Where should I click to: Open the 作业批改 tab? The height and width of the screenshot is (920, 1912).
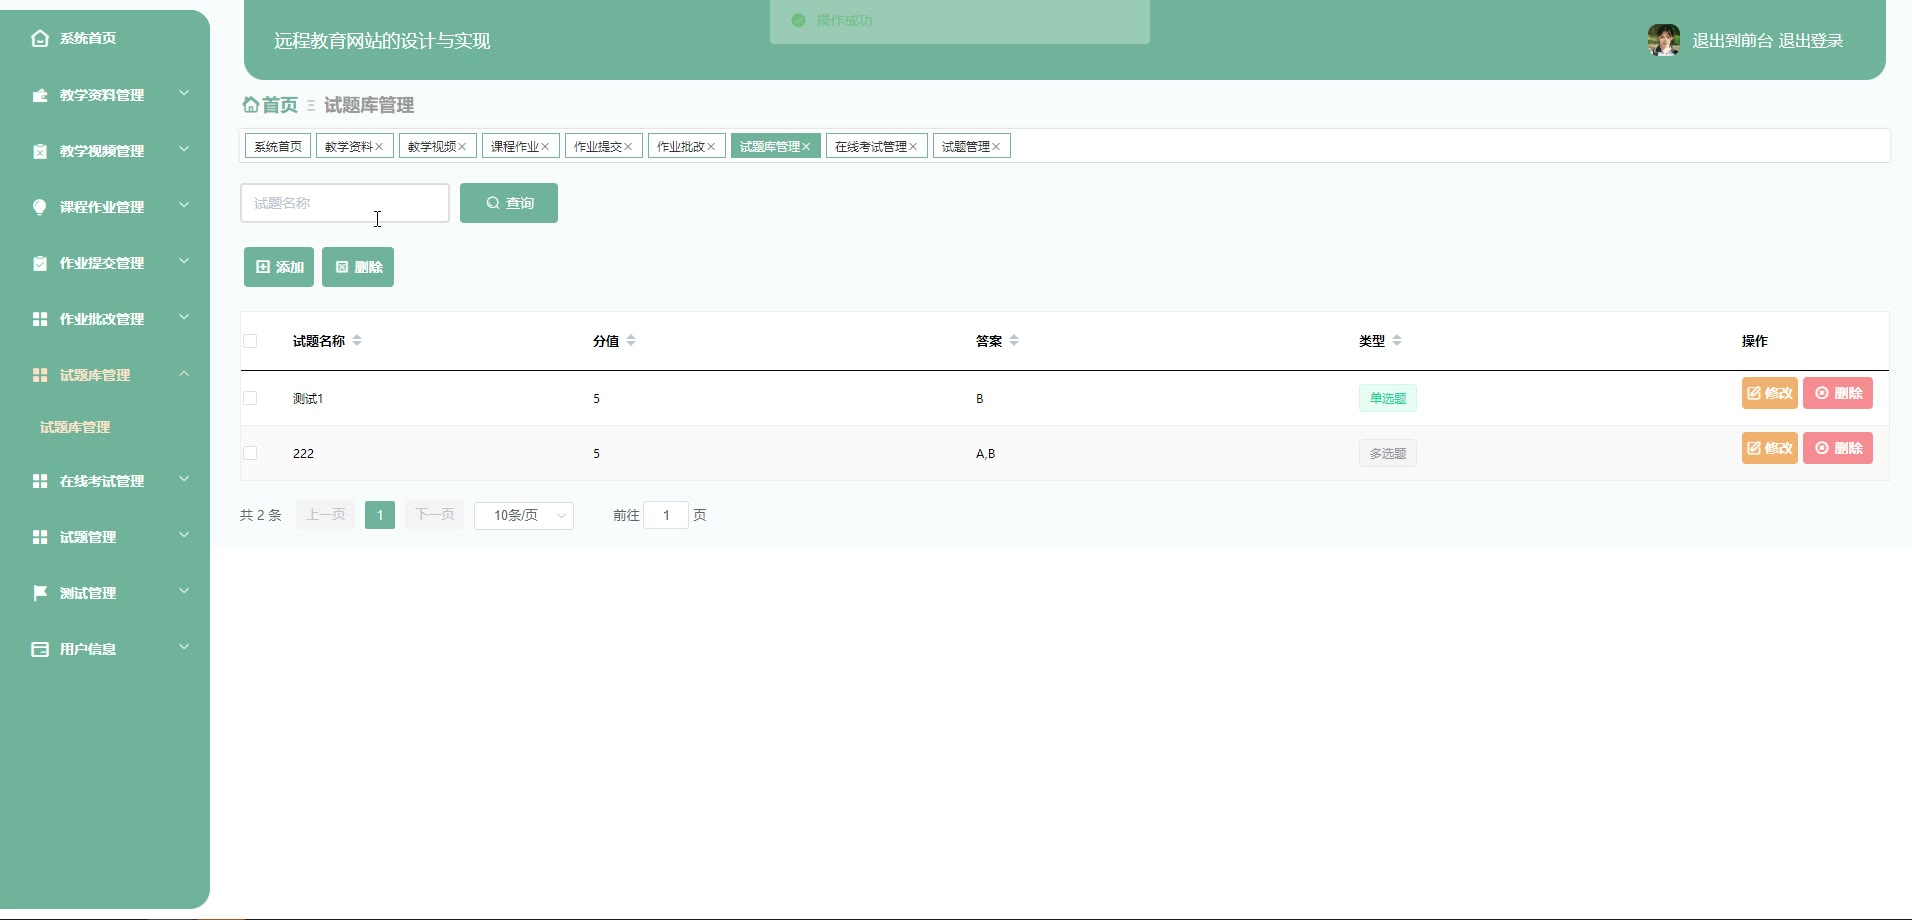click(681, 147)
